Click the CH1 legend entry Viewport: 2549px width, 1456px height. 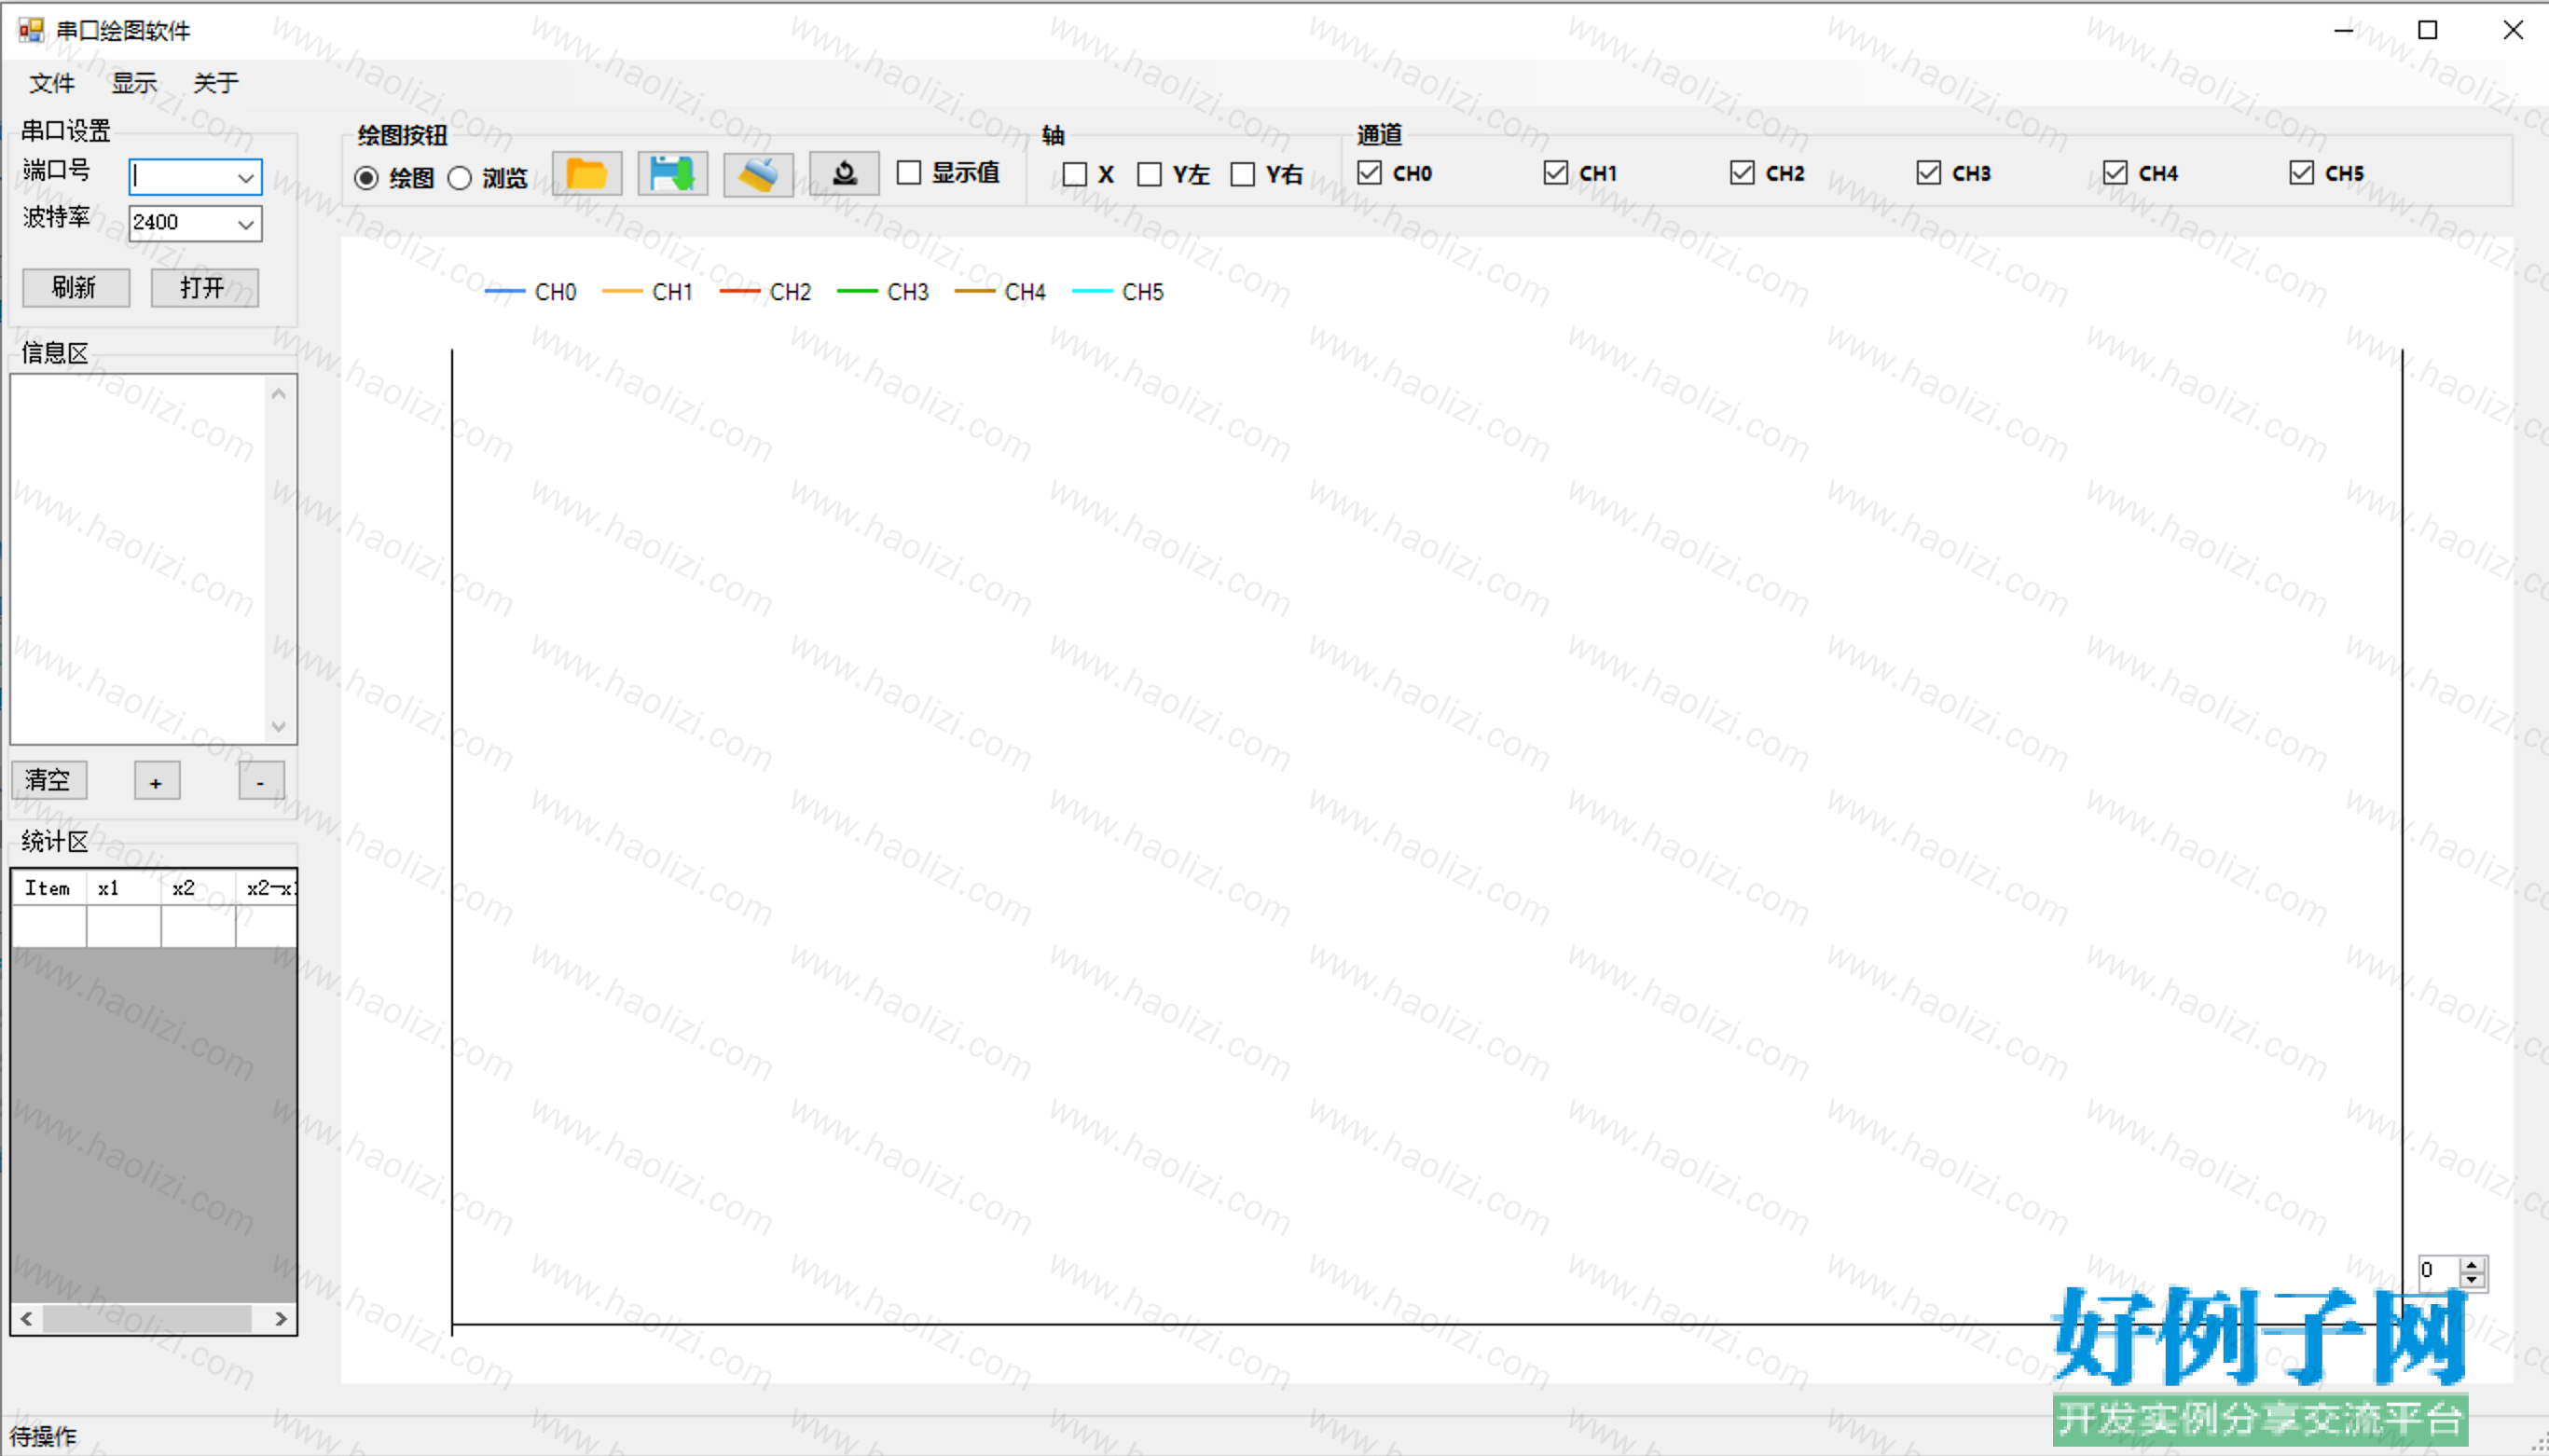[648, 292]
